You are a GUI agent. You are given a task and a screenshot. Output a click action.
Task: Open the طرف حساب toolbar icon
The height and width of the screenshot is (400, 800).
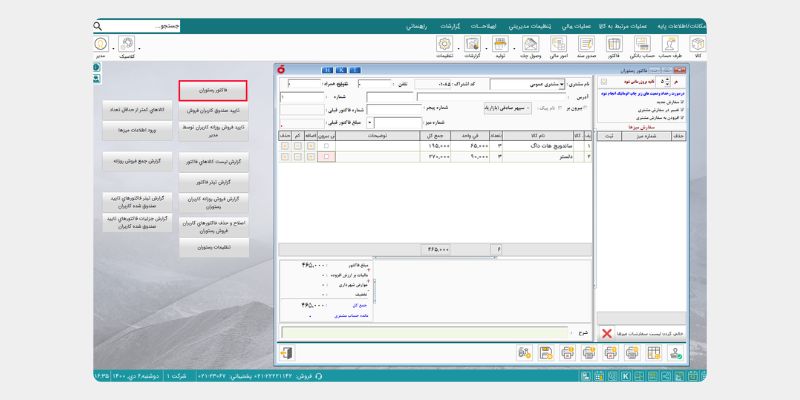pyautogui.click(x=669, y=44)
